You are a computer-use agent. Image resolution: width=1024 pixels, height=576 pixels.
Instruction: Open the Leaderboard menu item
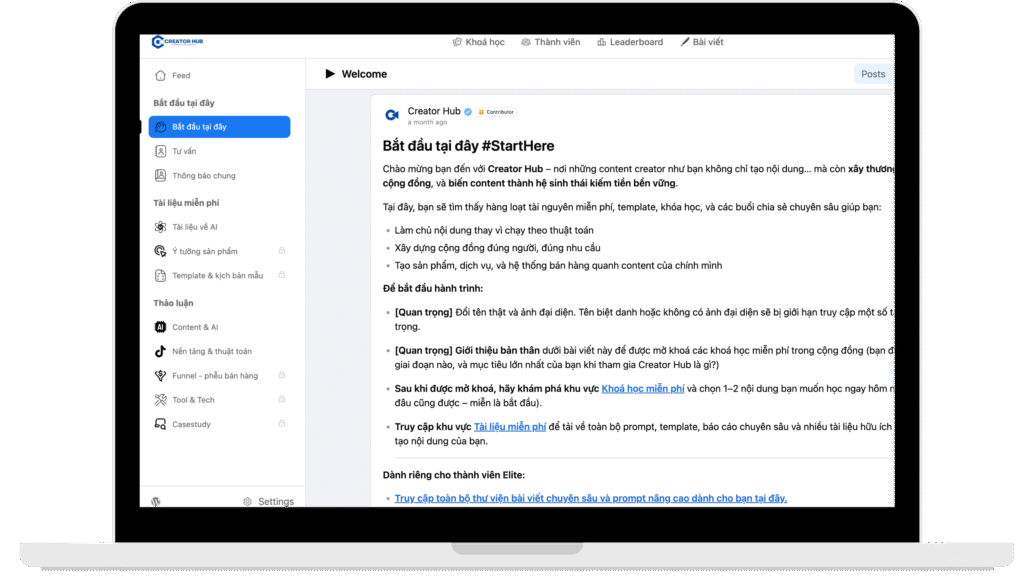coord(630,42)
